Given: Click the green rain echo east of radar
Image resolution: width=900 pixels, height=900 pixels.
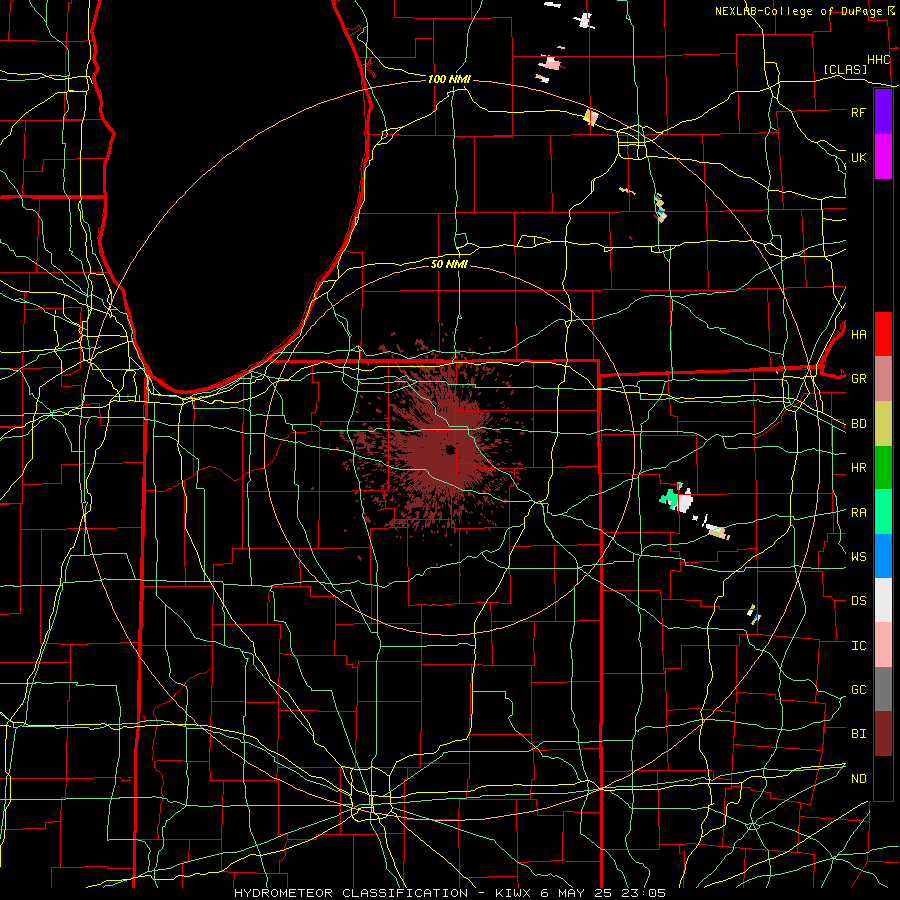Looking at the screenshot, I should coord(669,497).
